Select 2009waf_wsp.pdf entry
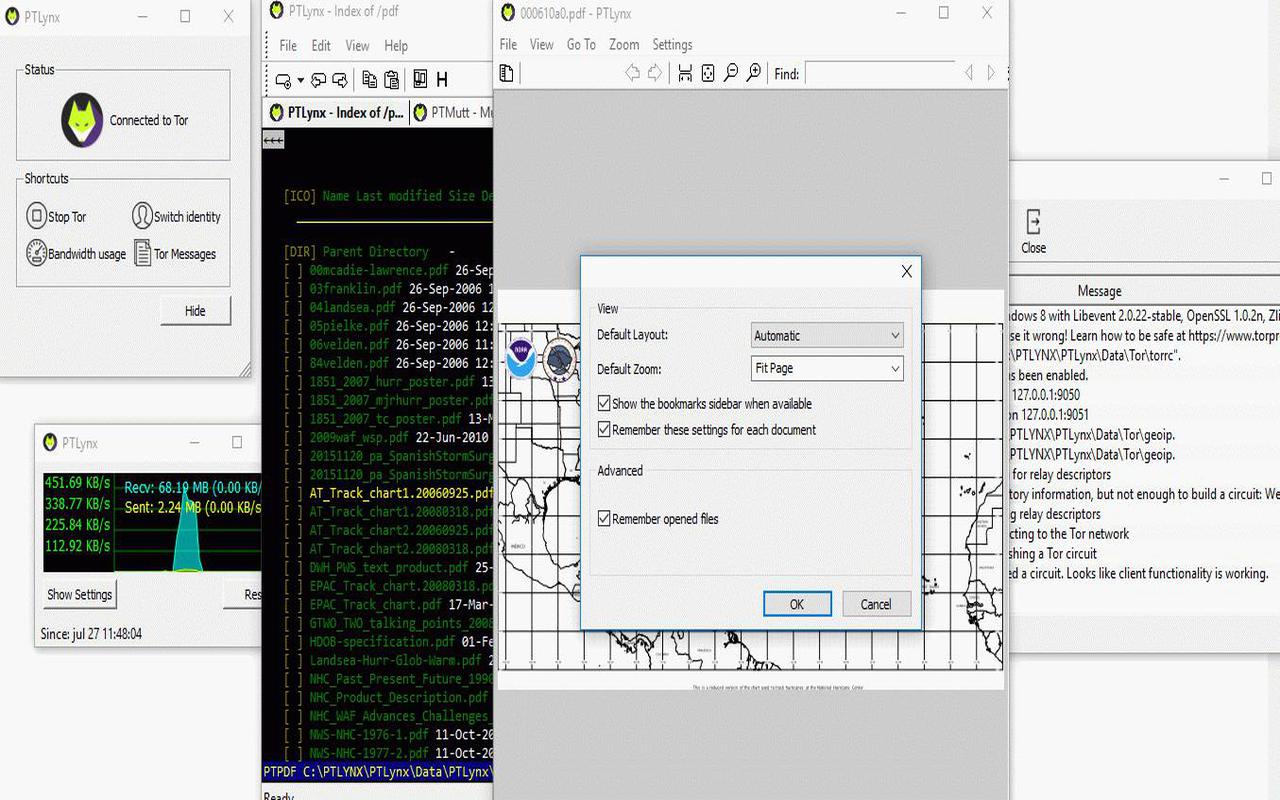The image size is (1280, 800). 362,437
